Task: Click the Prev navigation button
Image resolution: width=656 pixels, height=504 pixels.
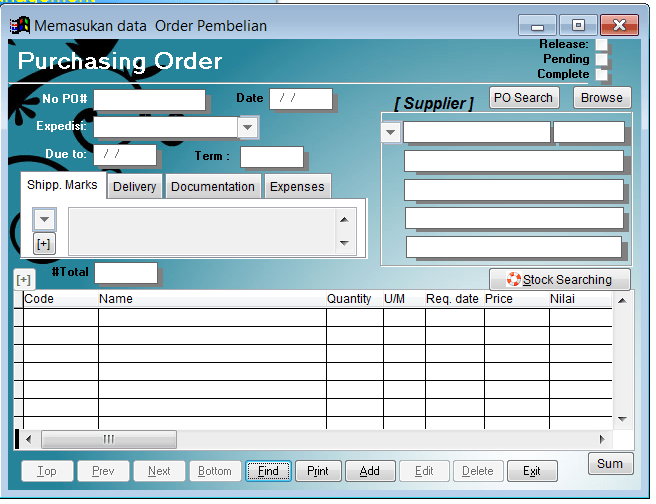Action: (x=103, y=471)
